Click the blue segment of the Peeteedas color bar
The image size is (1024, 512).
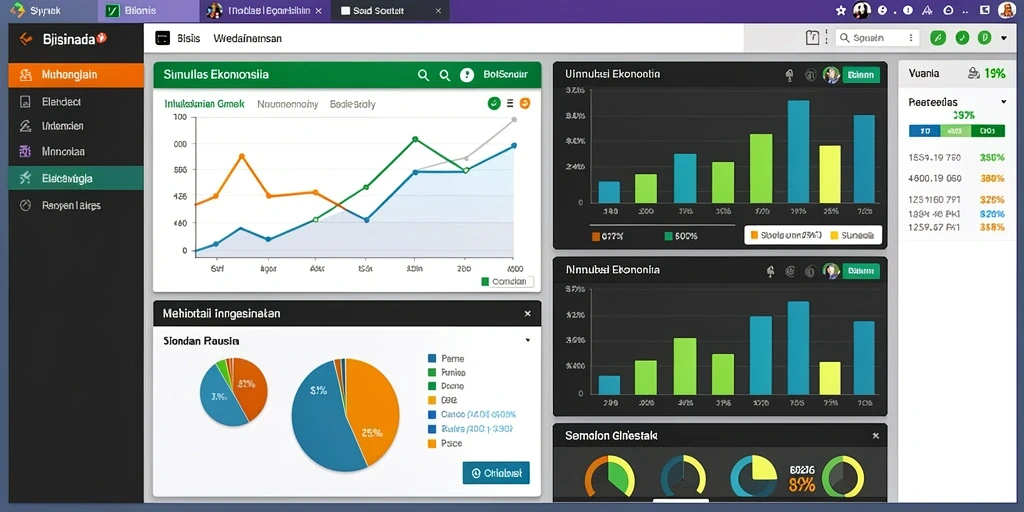(924, 131)
